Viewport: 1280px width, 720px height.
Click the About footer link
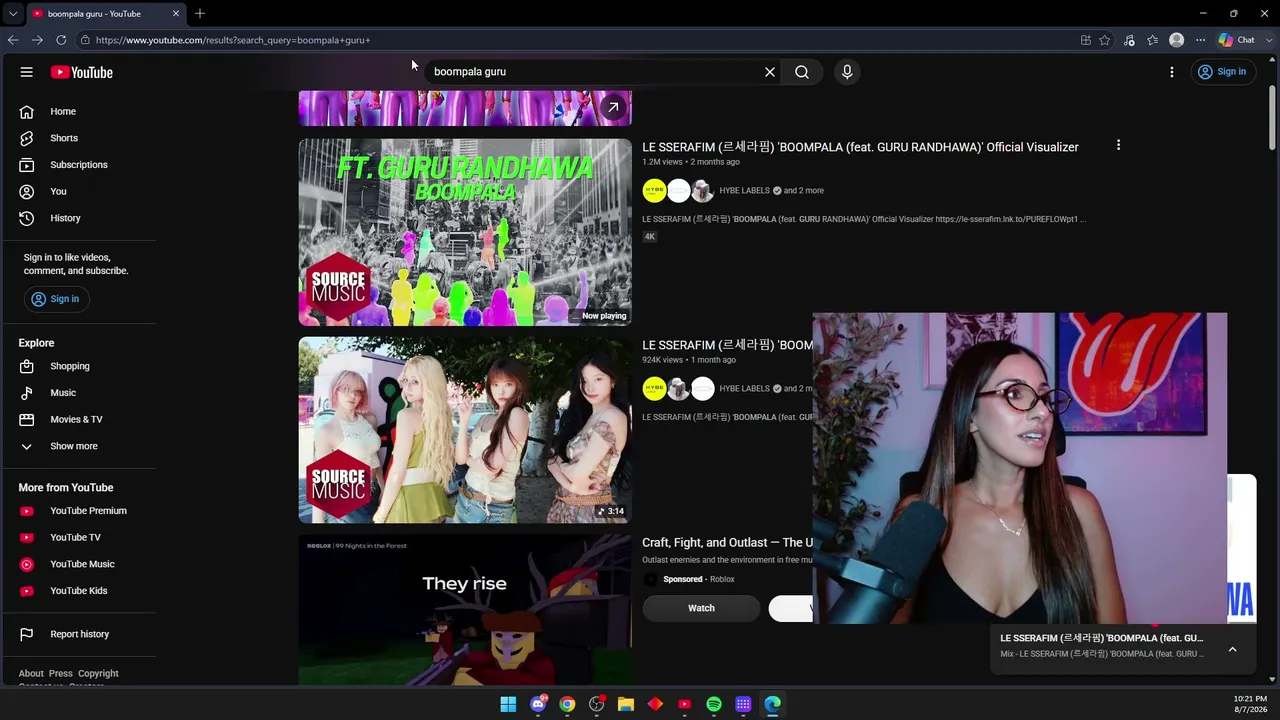(x=31, y=674)
